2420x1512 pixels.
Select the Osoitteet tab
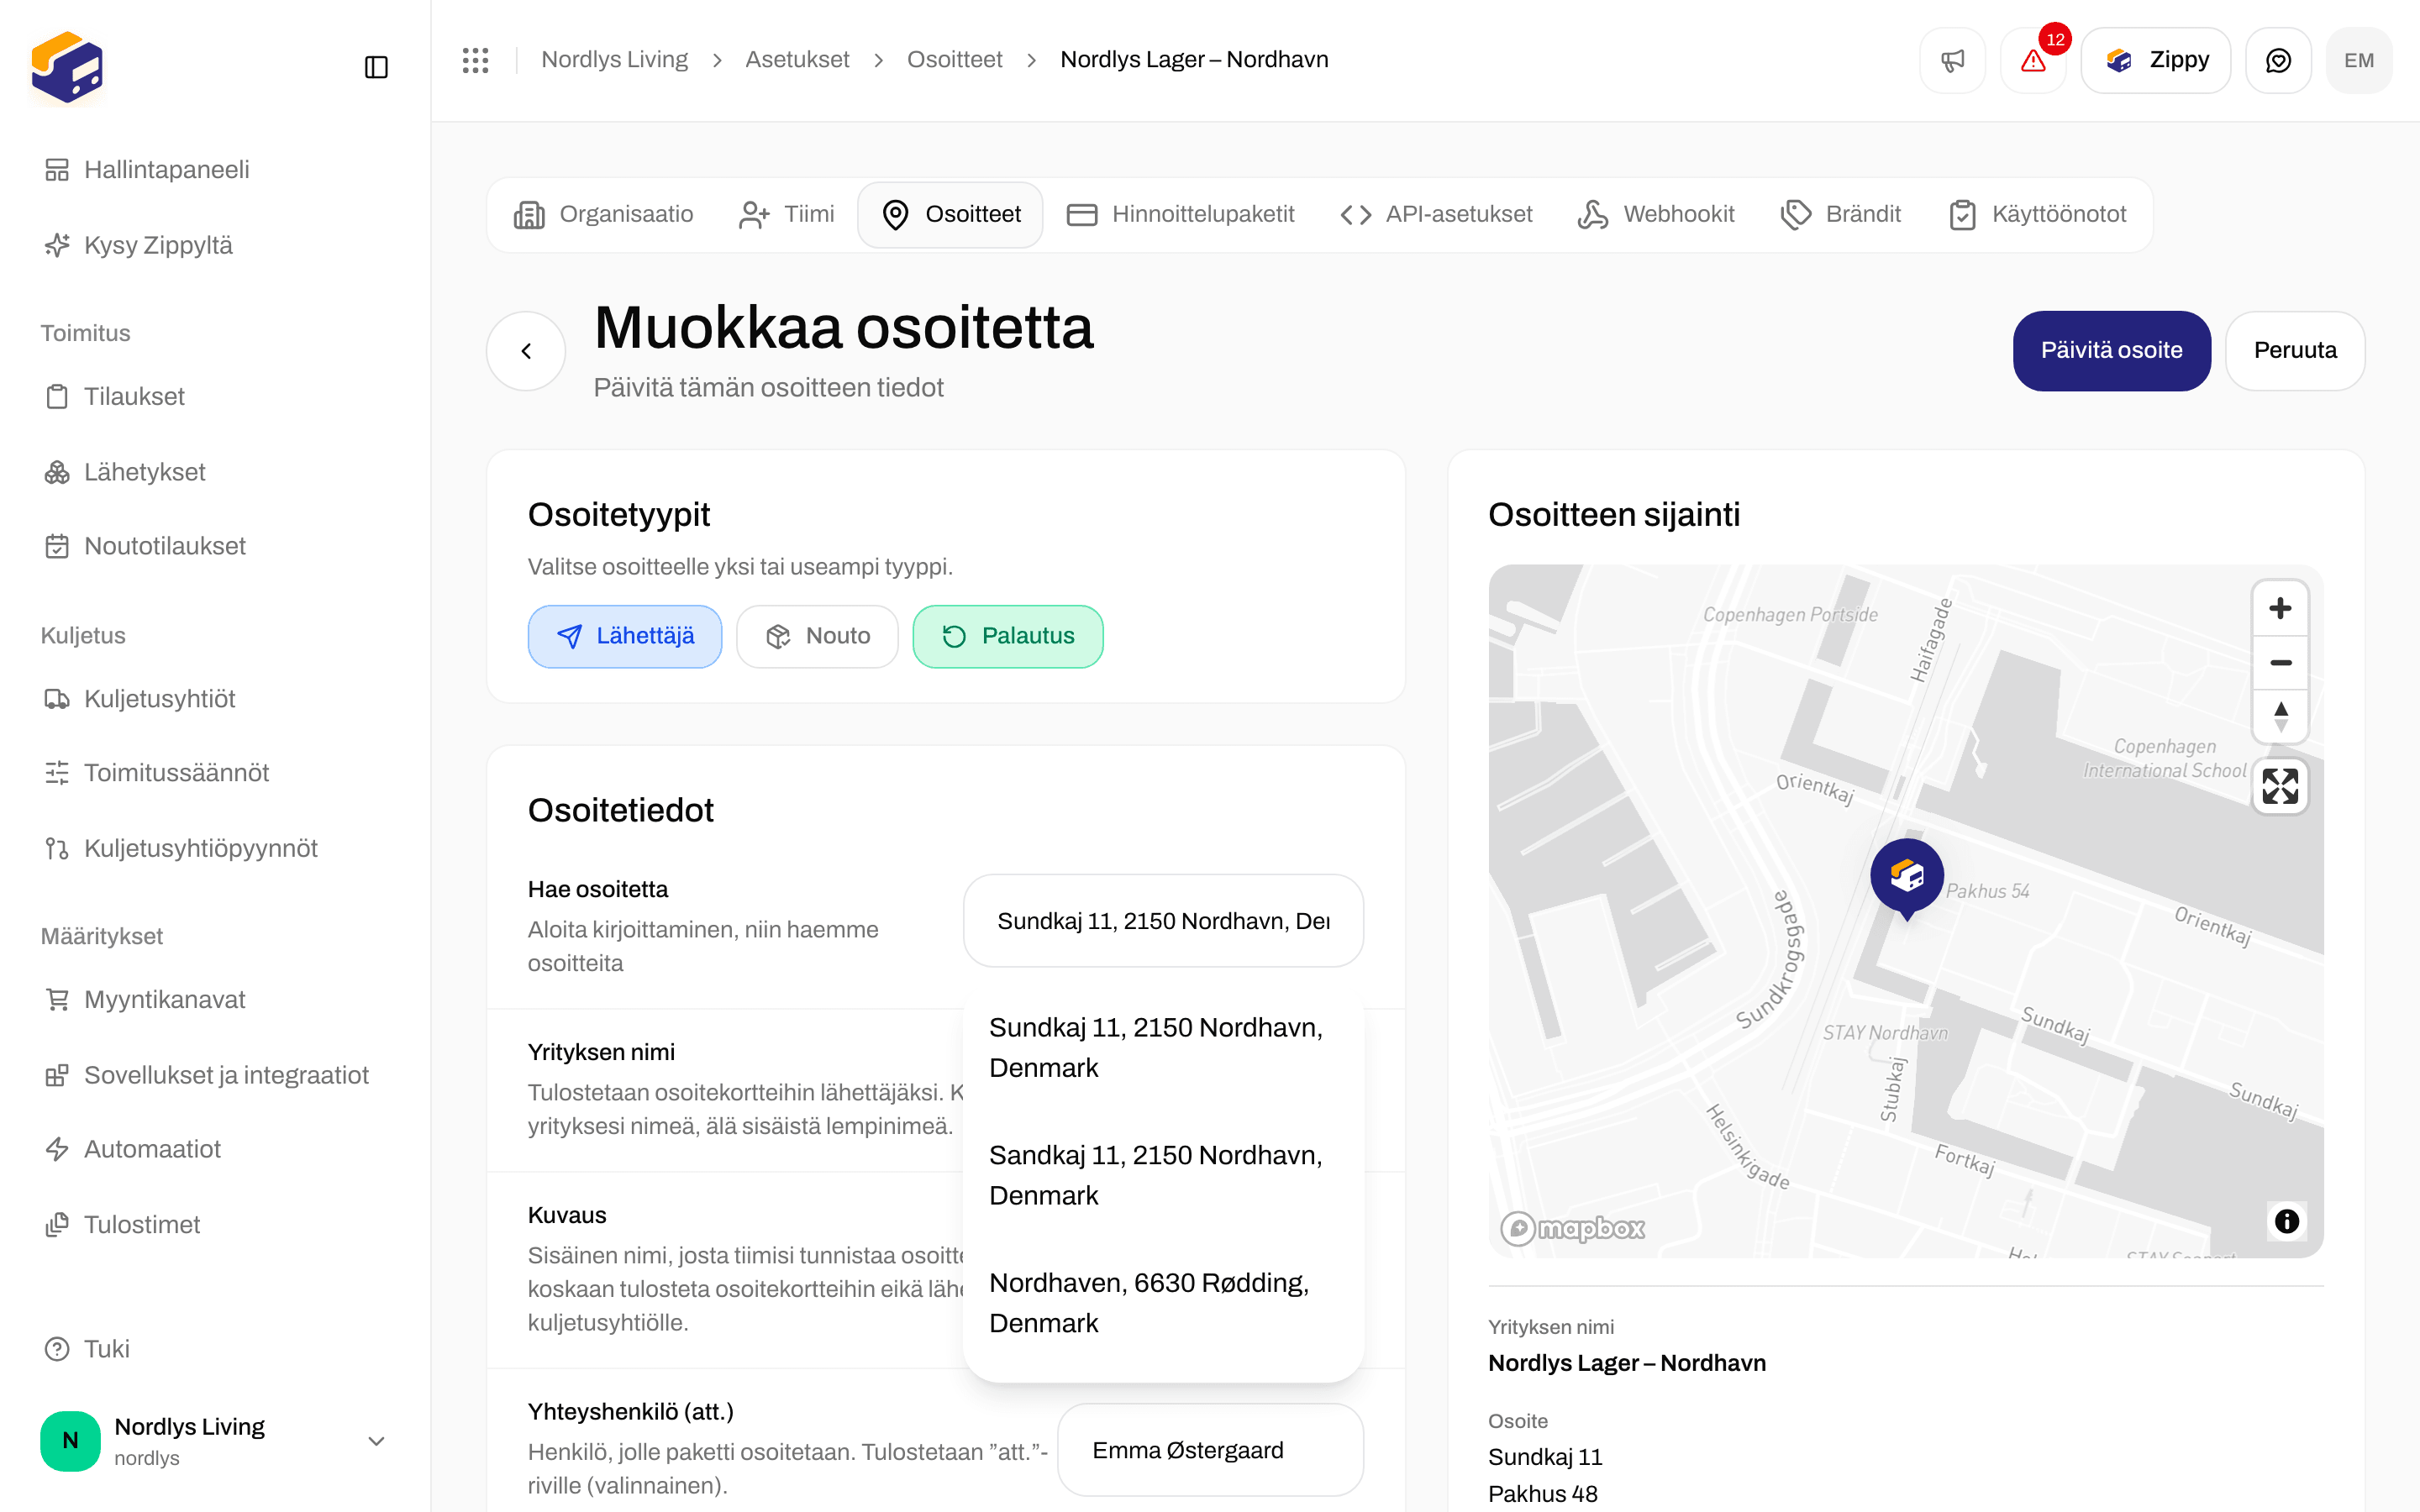951,214
